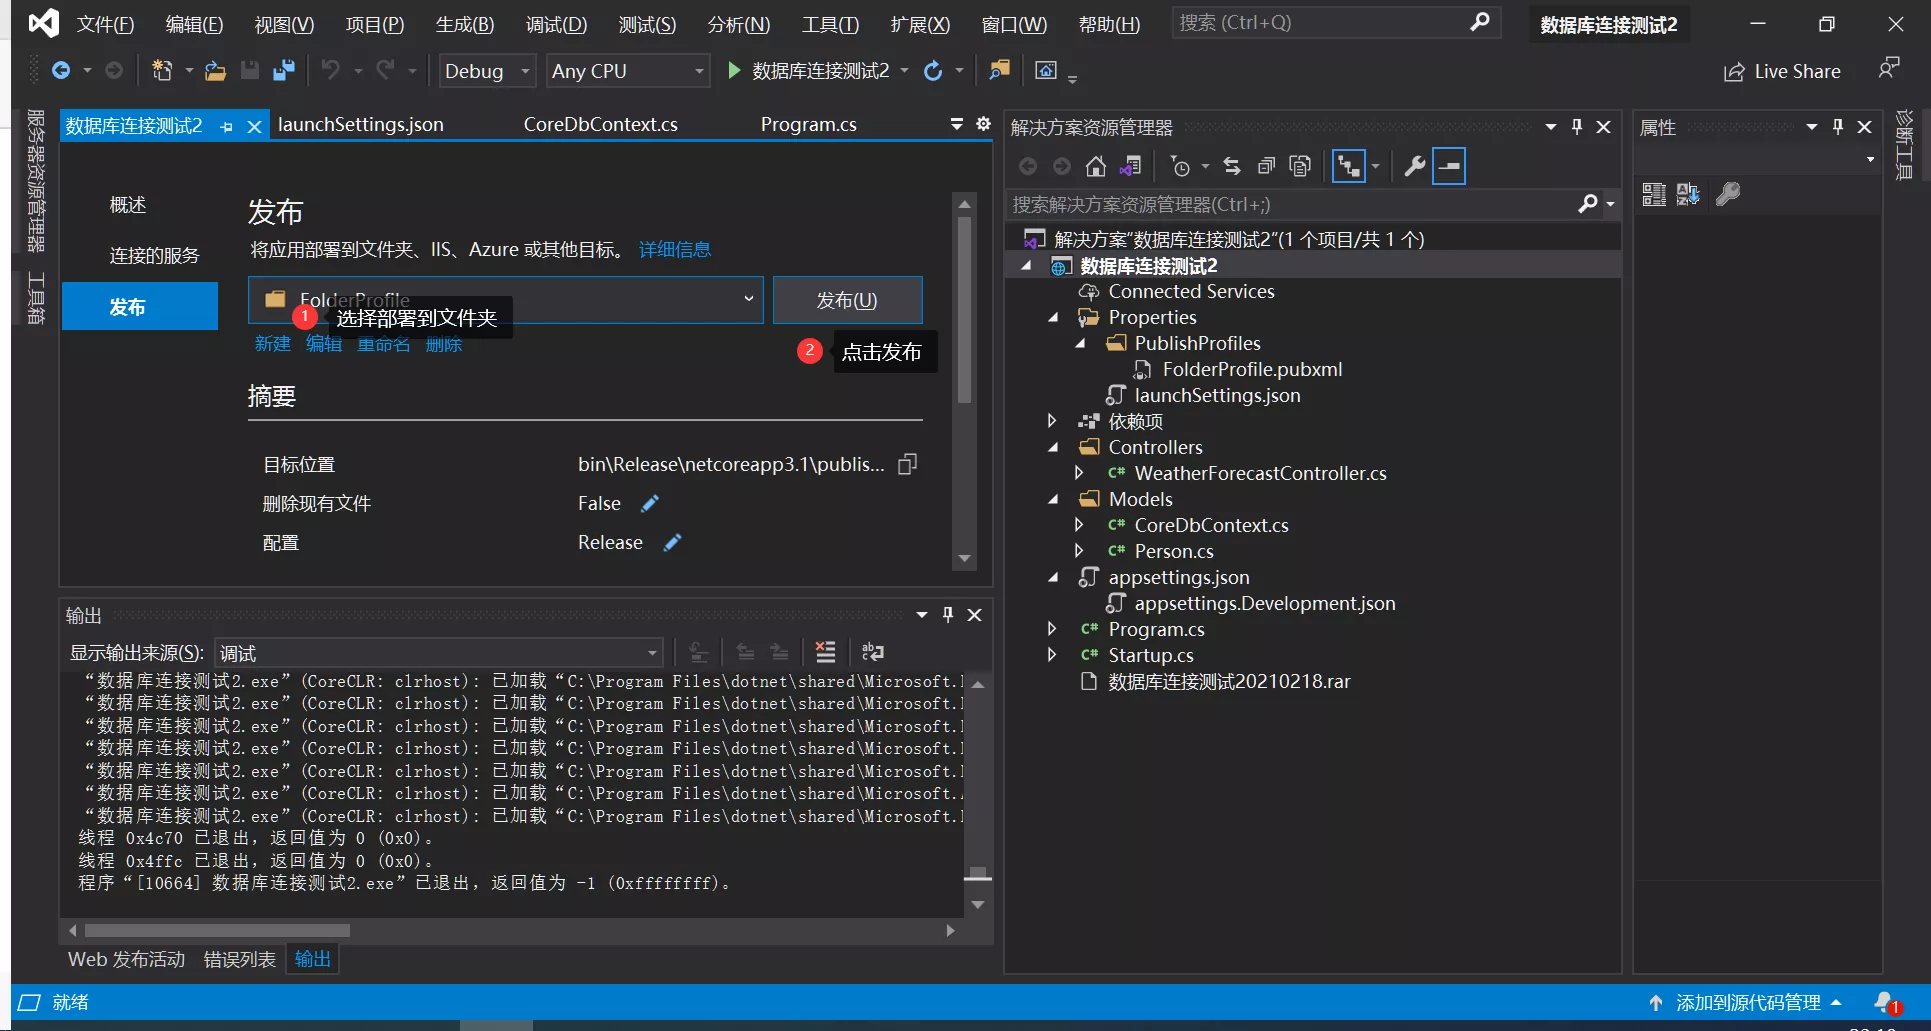Viewport: 1931px width, 1031px height.
Task: Click the publish page settings gear icon
Action: pyautogui.click(x=983, y=124)
